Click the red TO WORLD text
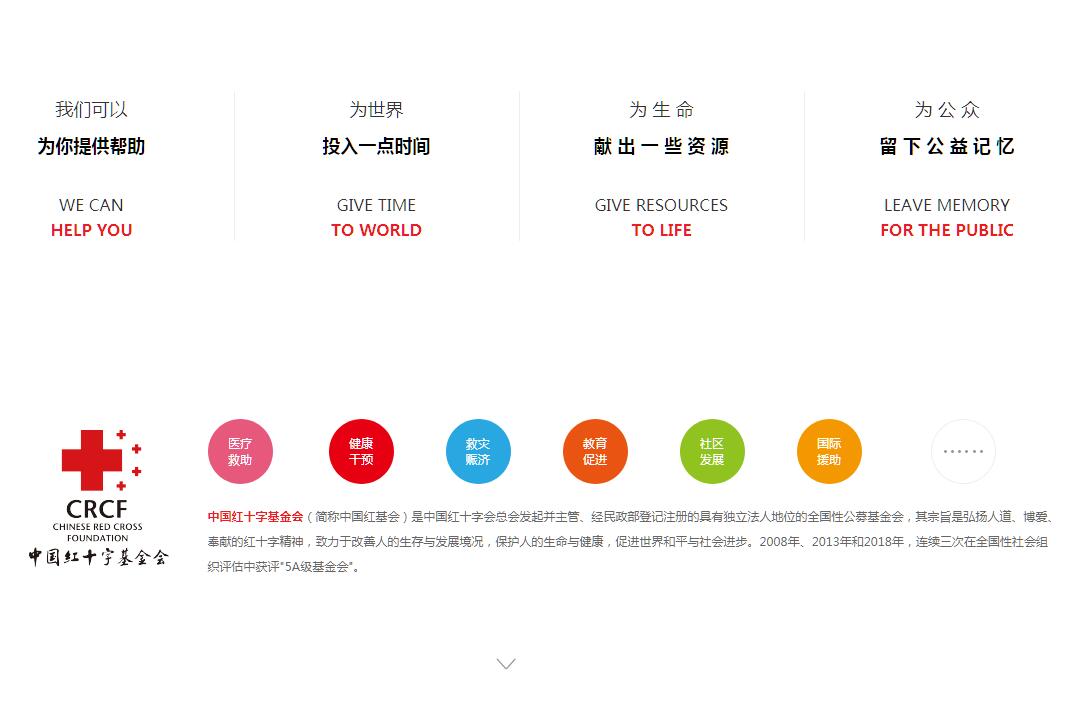1085x704 pixels. pos(376,230)
